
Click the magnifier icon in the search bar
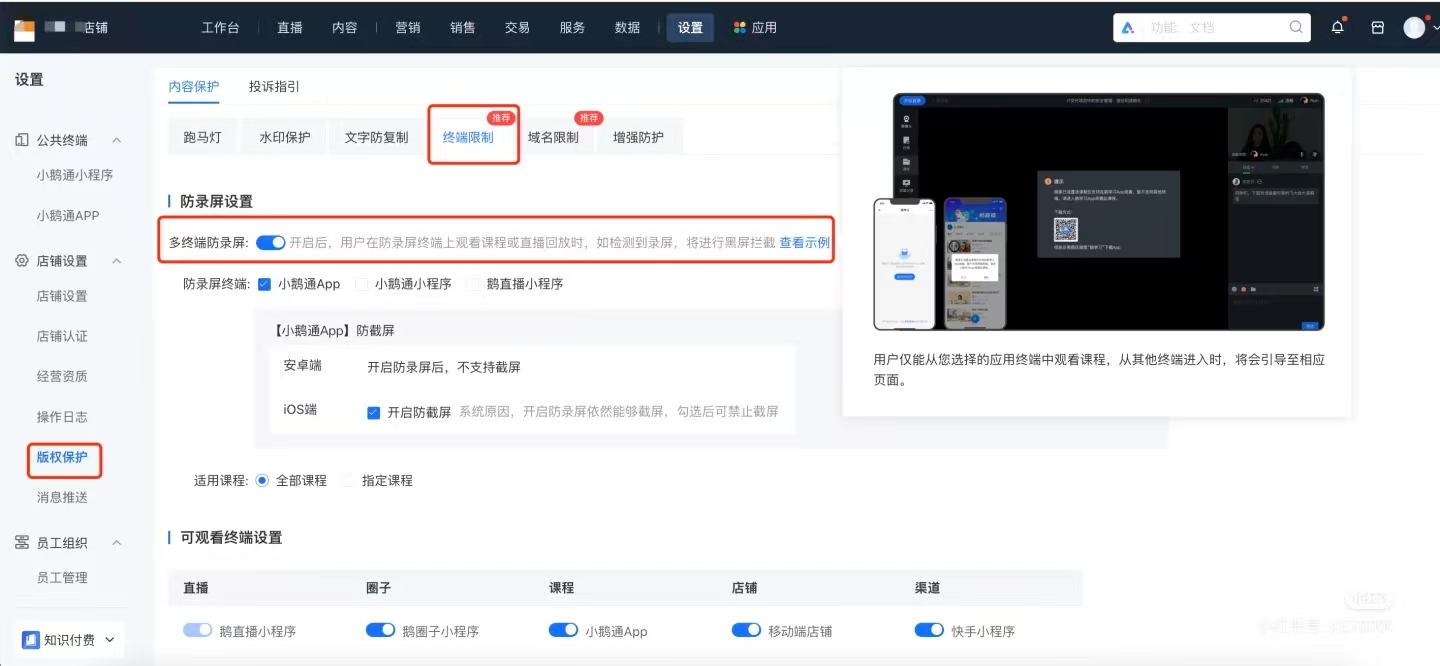(x=1295, y=27)
